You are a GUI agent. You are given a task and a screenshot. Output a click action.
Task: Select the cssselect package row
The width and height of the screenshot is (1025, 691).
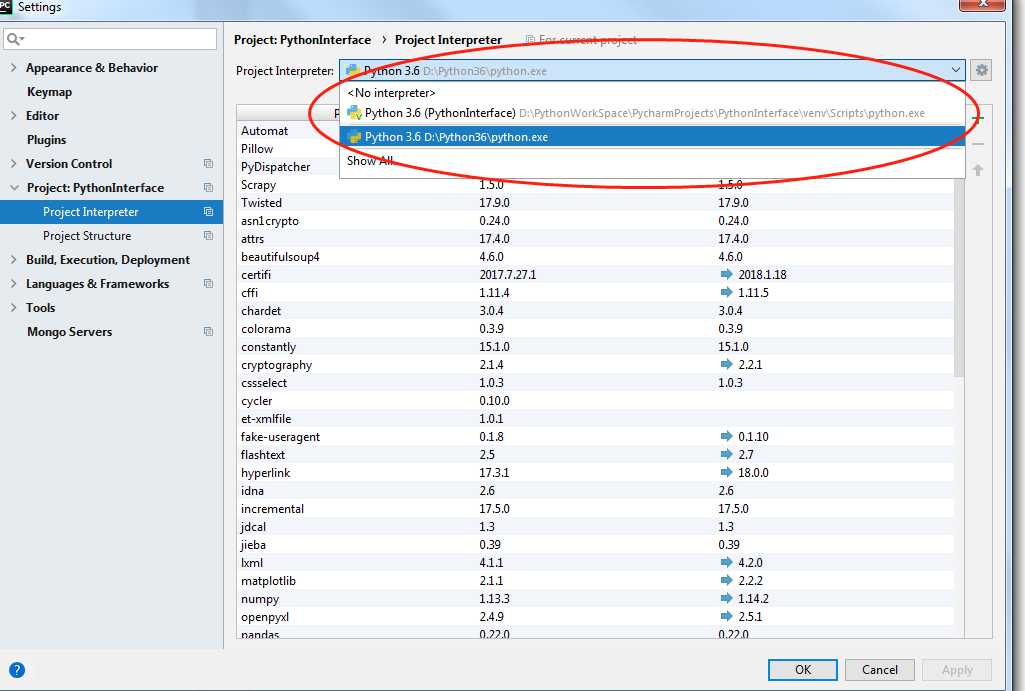coord(595,382)
